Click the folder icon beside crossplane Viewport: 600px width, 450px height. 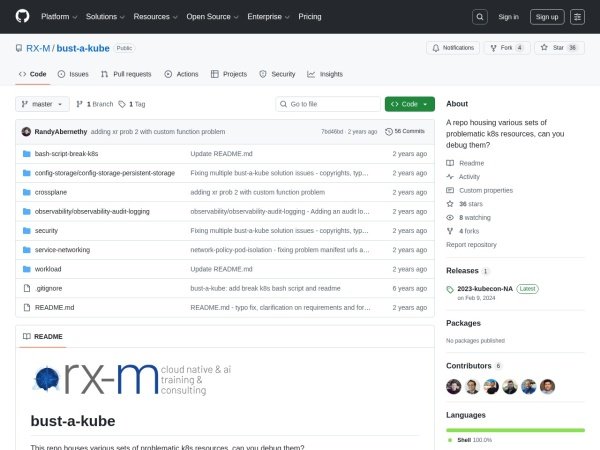27,192
